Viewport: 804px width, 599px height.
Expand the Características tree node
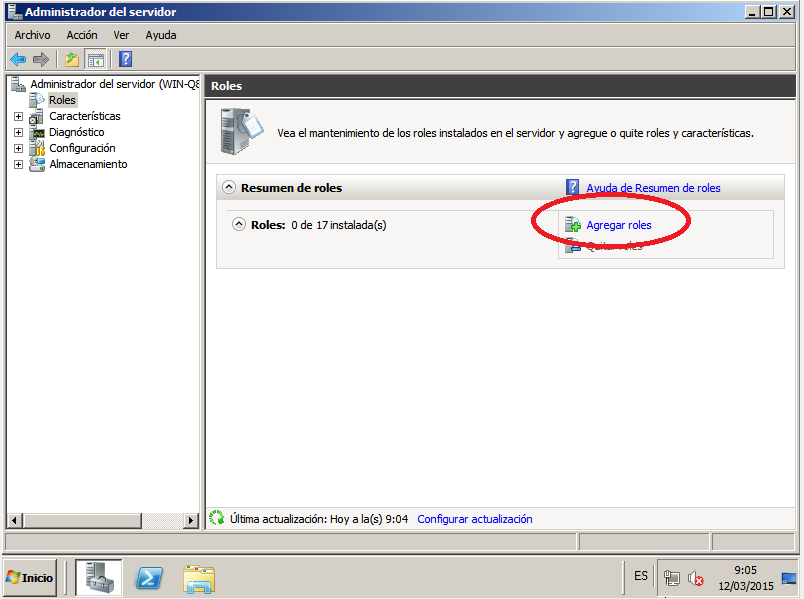(18, 116)
